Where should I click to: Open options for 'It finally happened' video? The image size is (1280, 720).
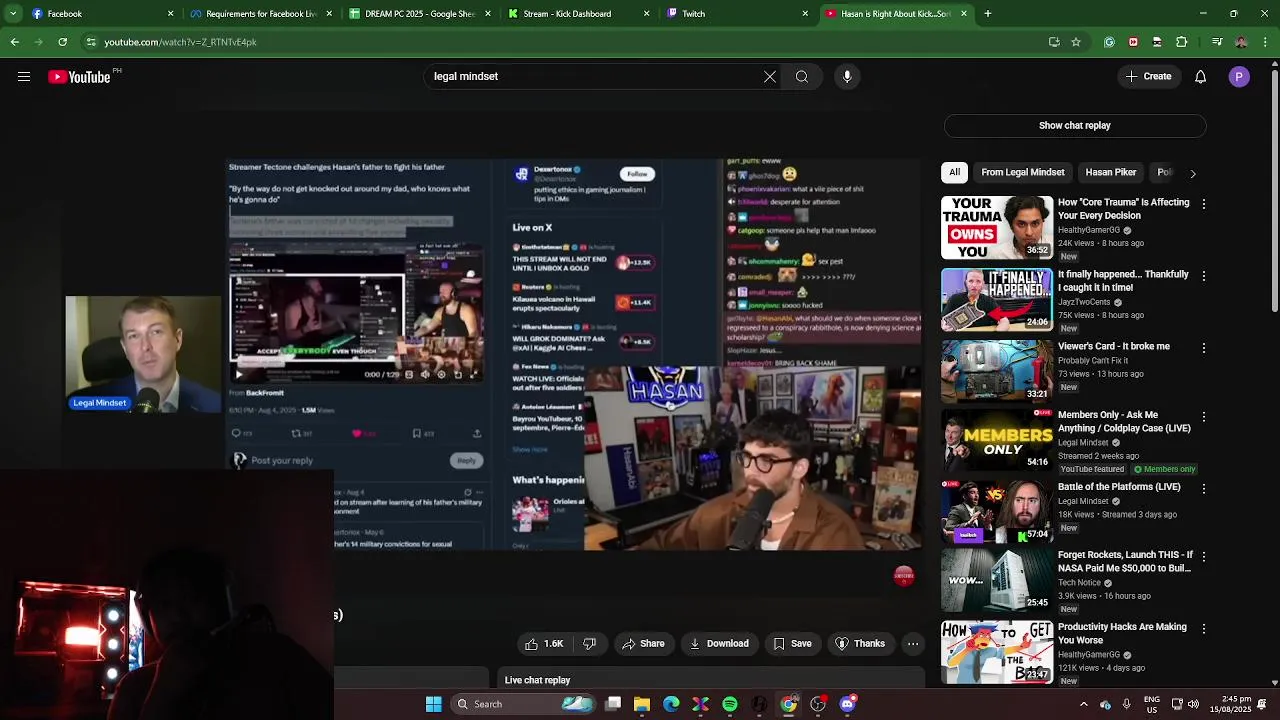[x=1204, y=276]
